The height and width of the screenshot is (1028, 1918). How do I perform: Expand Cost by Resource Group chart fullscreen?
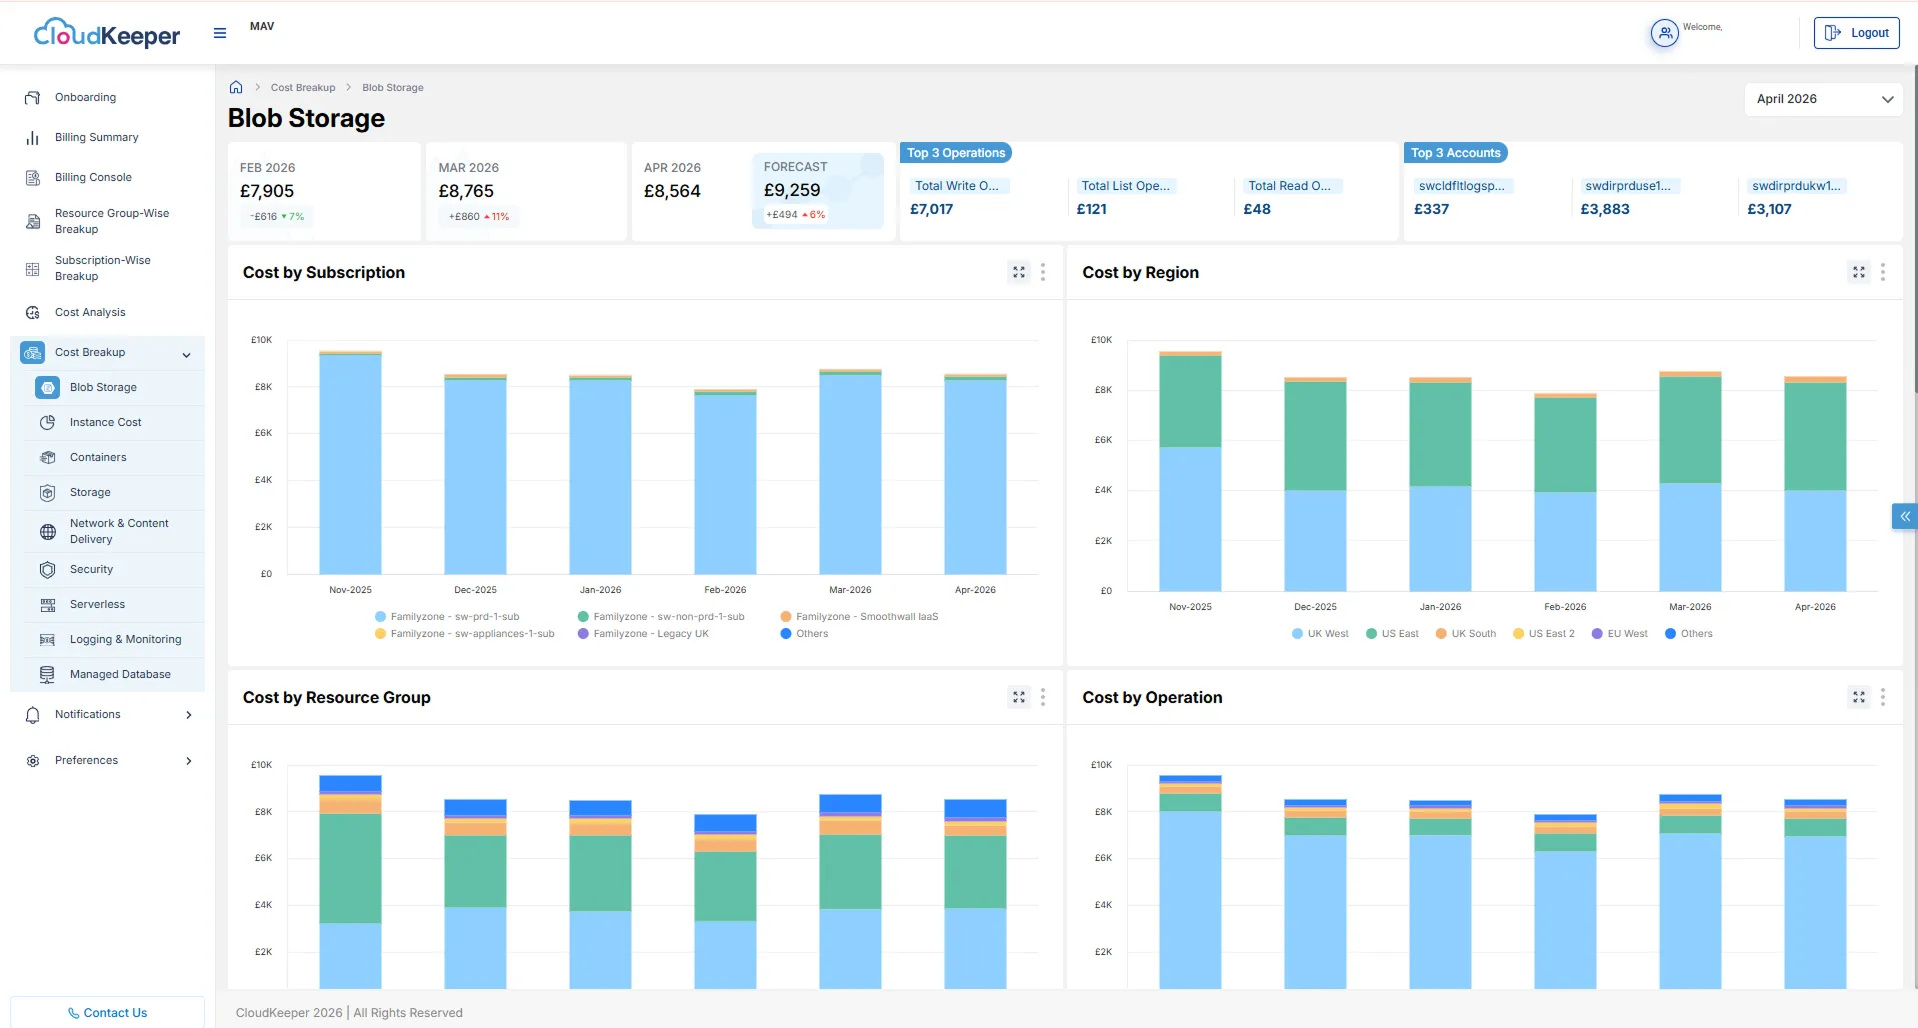click(x=1019, y=697)
